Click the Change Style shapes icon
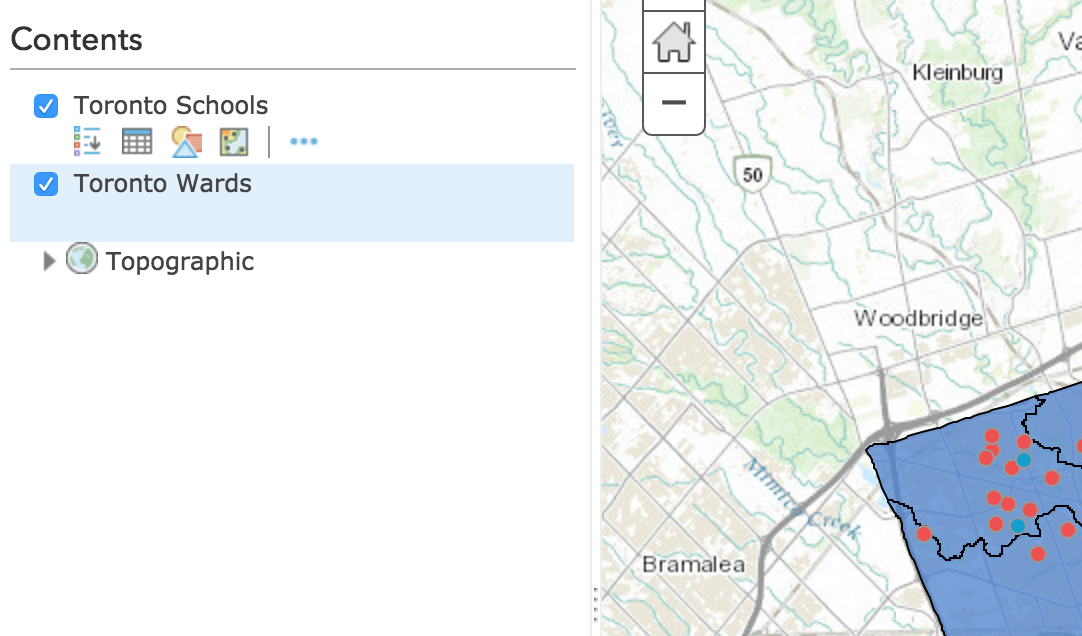 point(186,142)
